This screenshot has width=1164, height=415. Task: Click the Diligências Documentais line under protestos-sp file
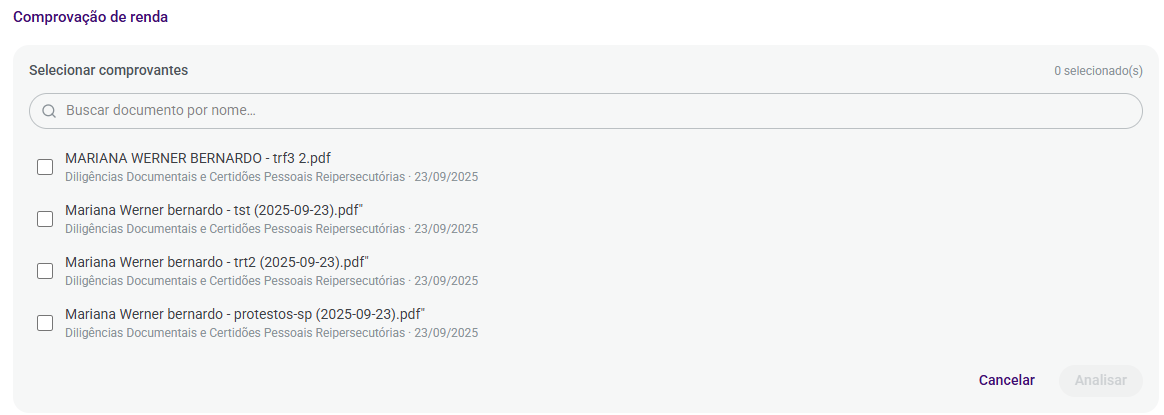(272, 333)
